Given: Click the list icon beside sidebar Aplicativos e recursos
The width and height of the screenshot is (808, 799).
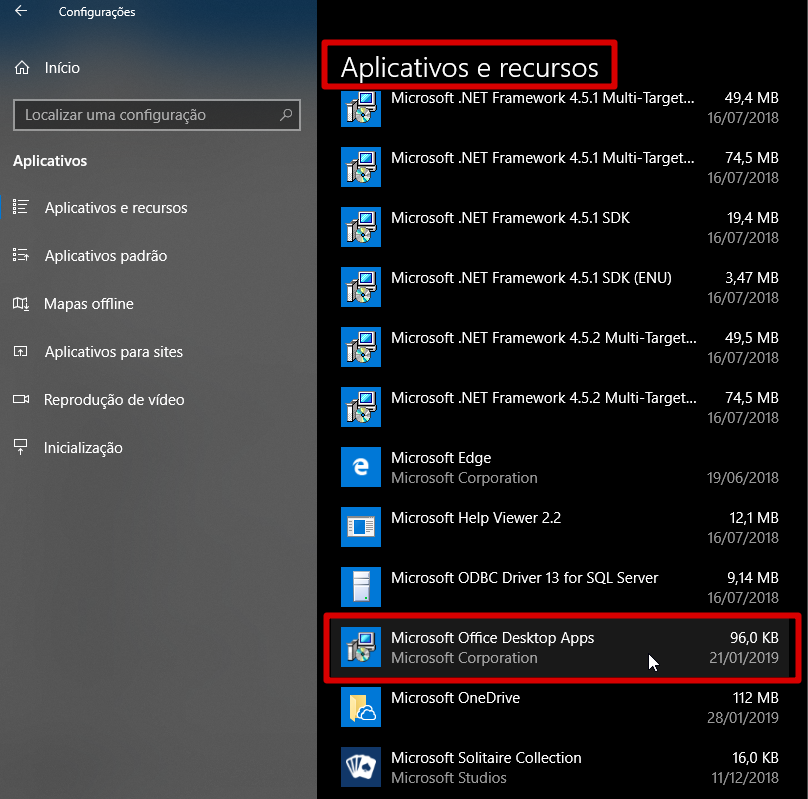Looking at the screenshot, I should pos(21,207).
